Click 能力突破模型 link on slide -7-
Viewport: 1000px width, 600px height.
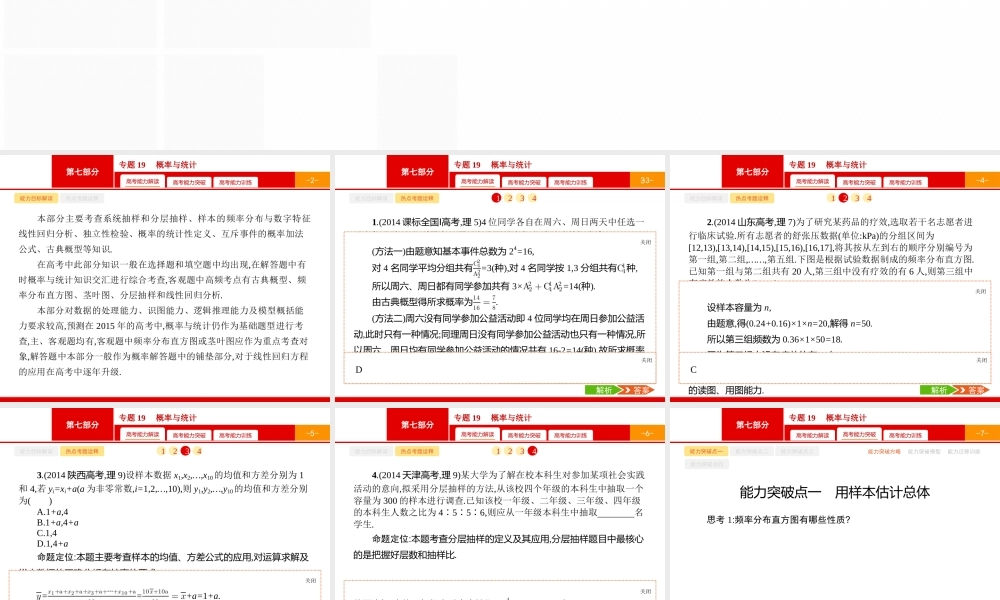point(924,451)
